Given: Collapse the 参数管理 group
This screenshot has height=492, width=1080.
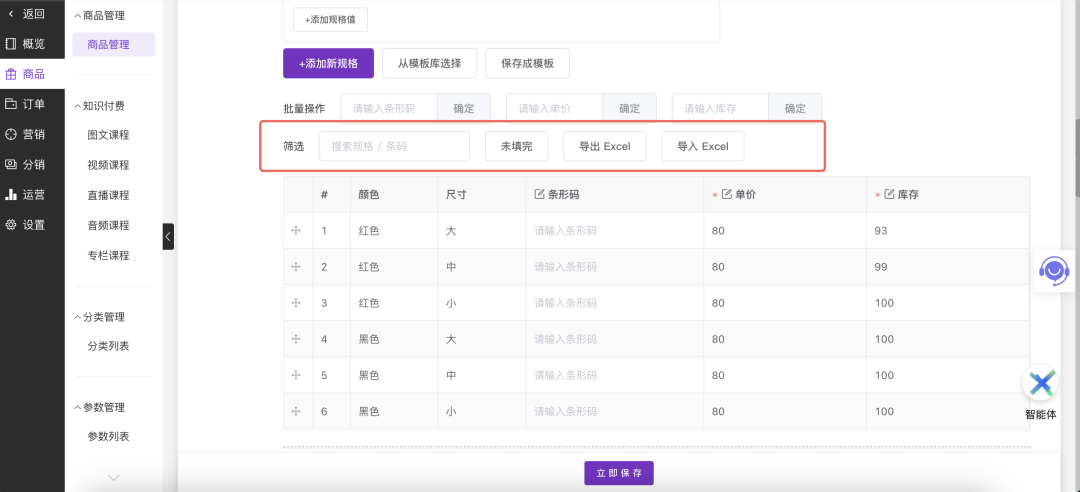Looking at the screenshot, I should (100, 407).
